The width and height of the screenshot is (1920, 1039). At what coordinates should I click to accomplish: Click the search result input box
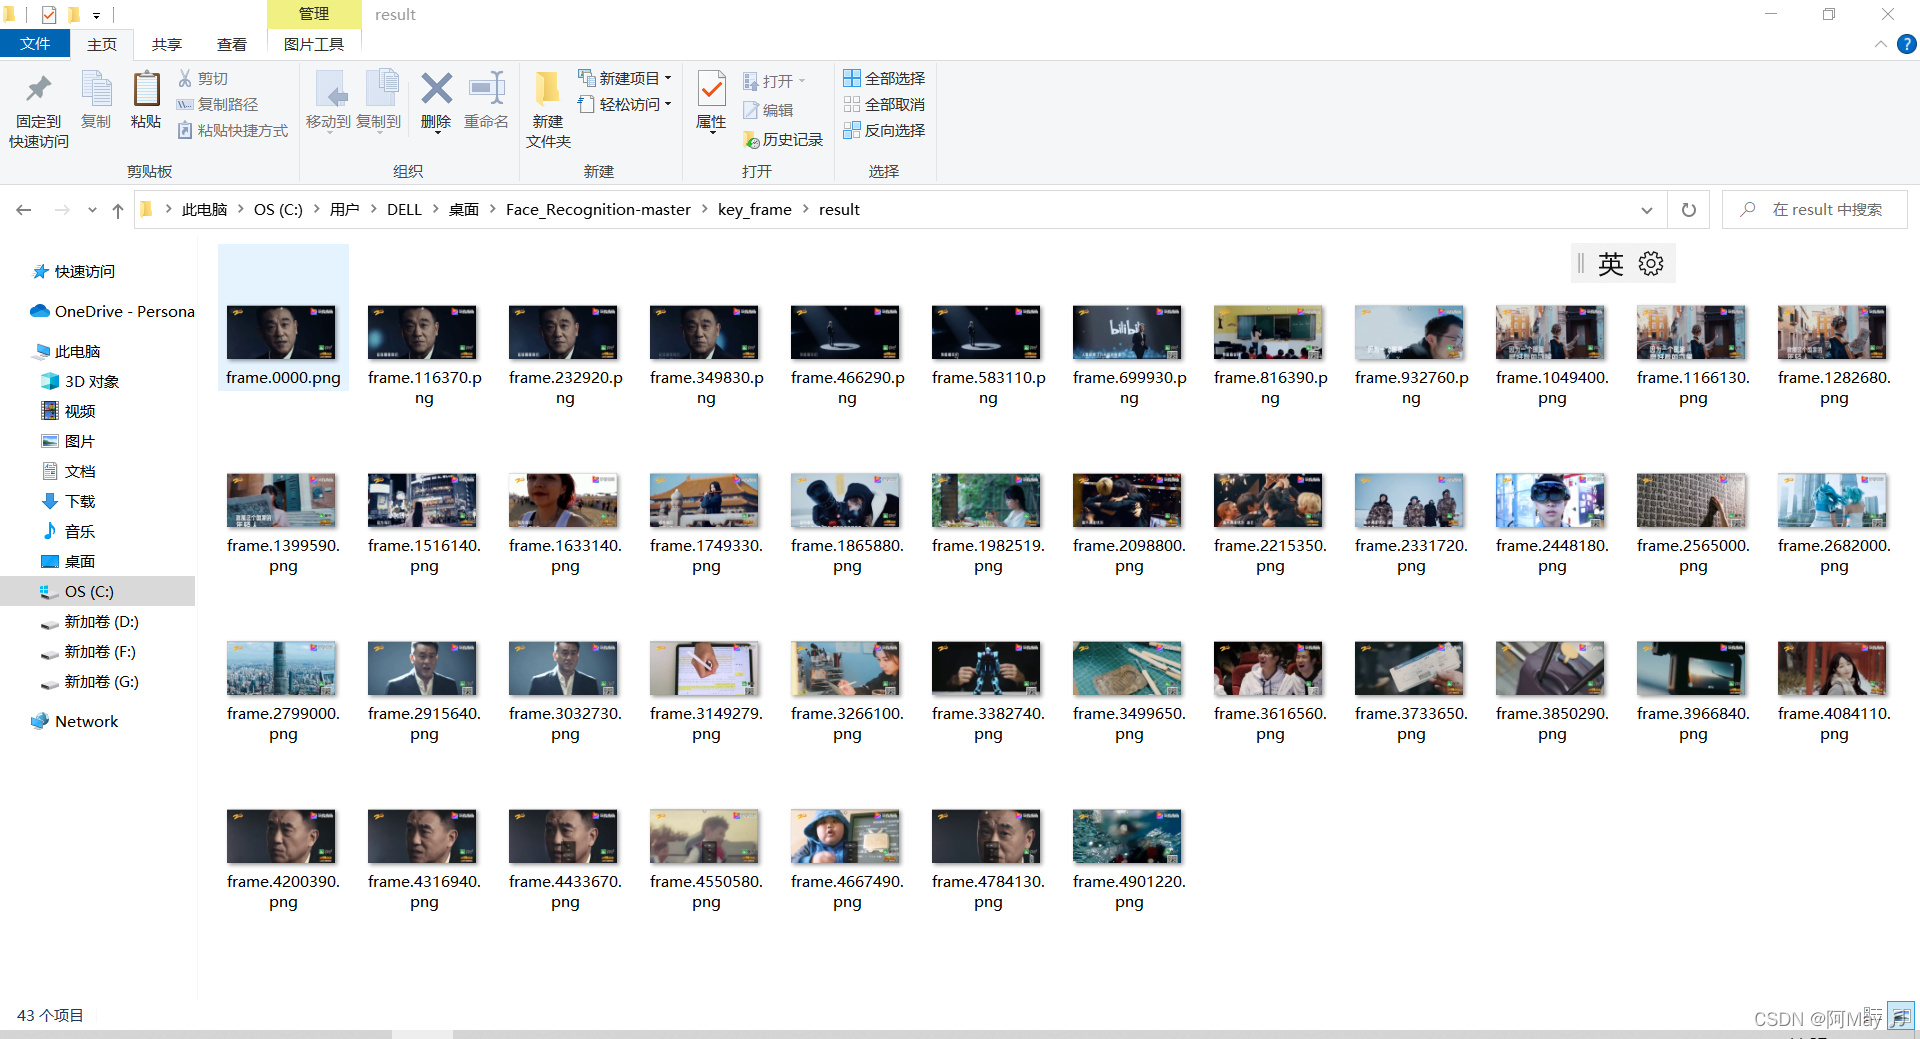tap(1814, 210)
